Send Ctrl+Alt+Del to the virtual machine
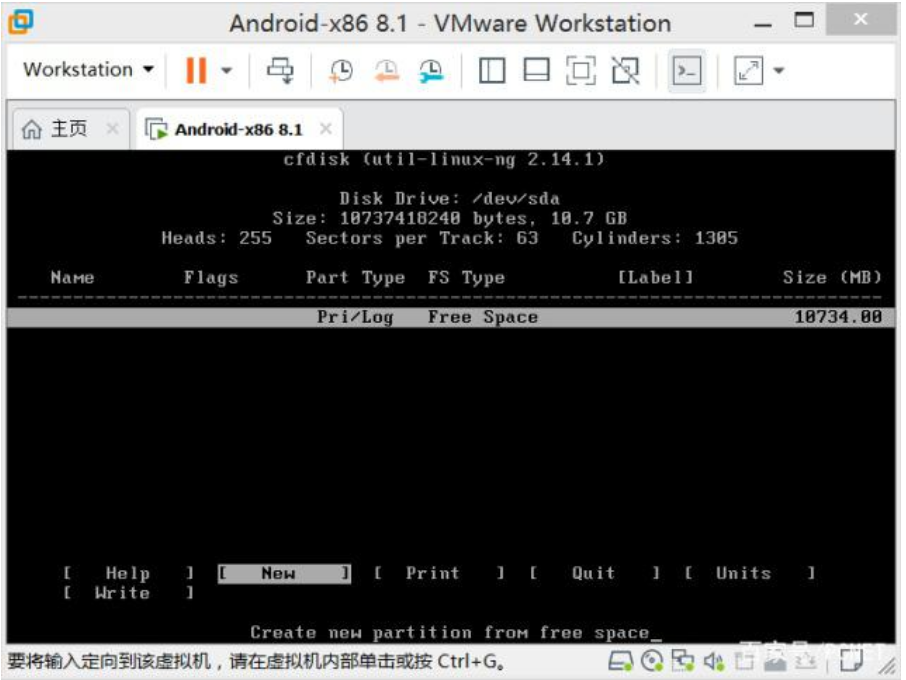This screenshot has width=906, height=680. [280, 70]
